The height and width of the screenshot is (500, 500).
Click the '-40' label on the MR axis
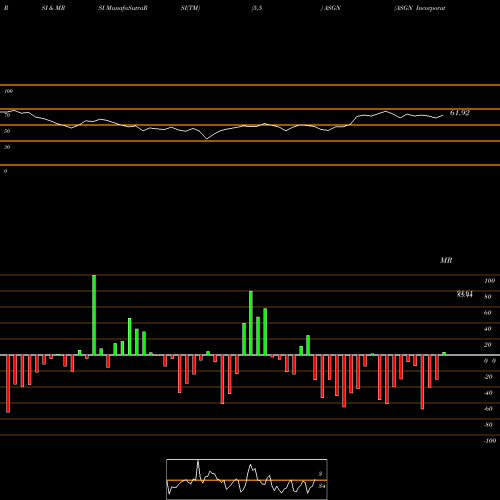coord(488,393)
